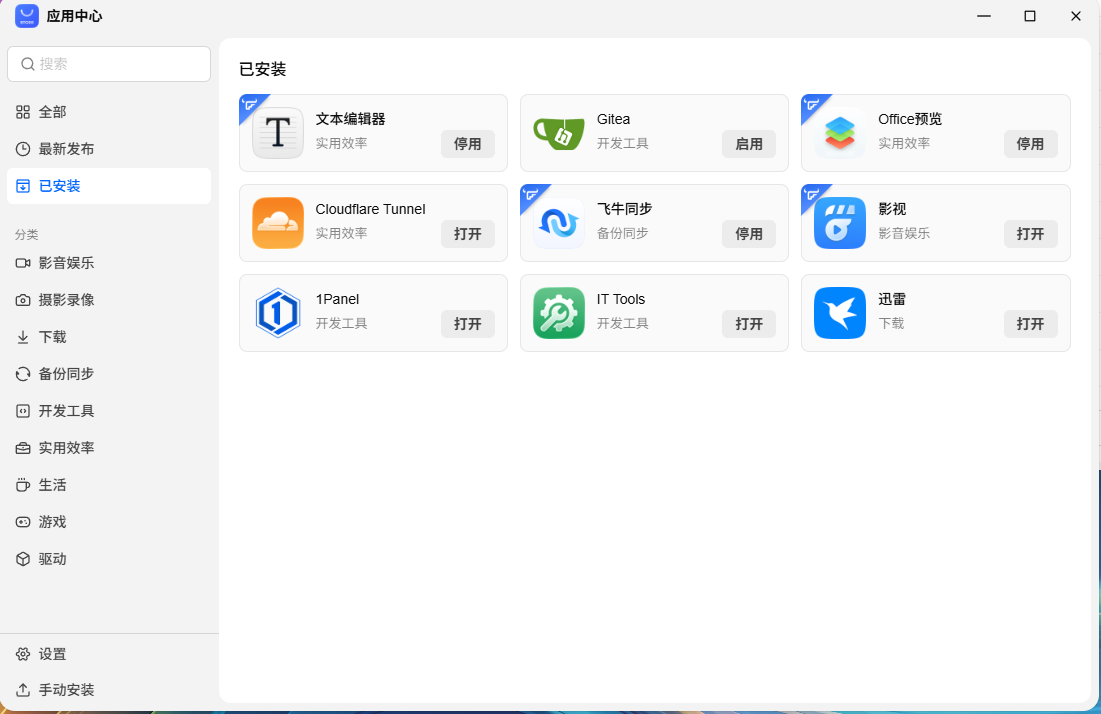Click the Gitea app title
Screen dimensions: 1101x714
[613, 119]
